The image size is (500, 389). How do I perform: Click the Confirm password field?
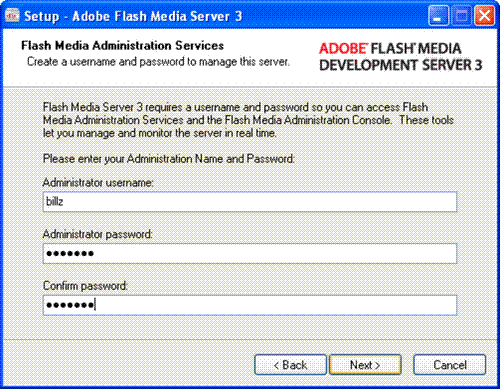[250, 305]
